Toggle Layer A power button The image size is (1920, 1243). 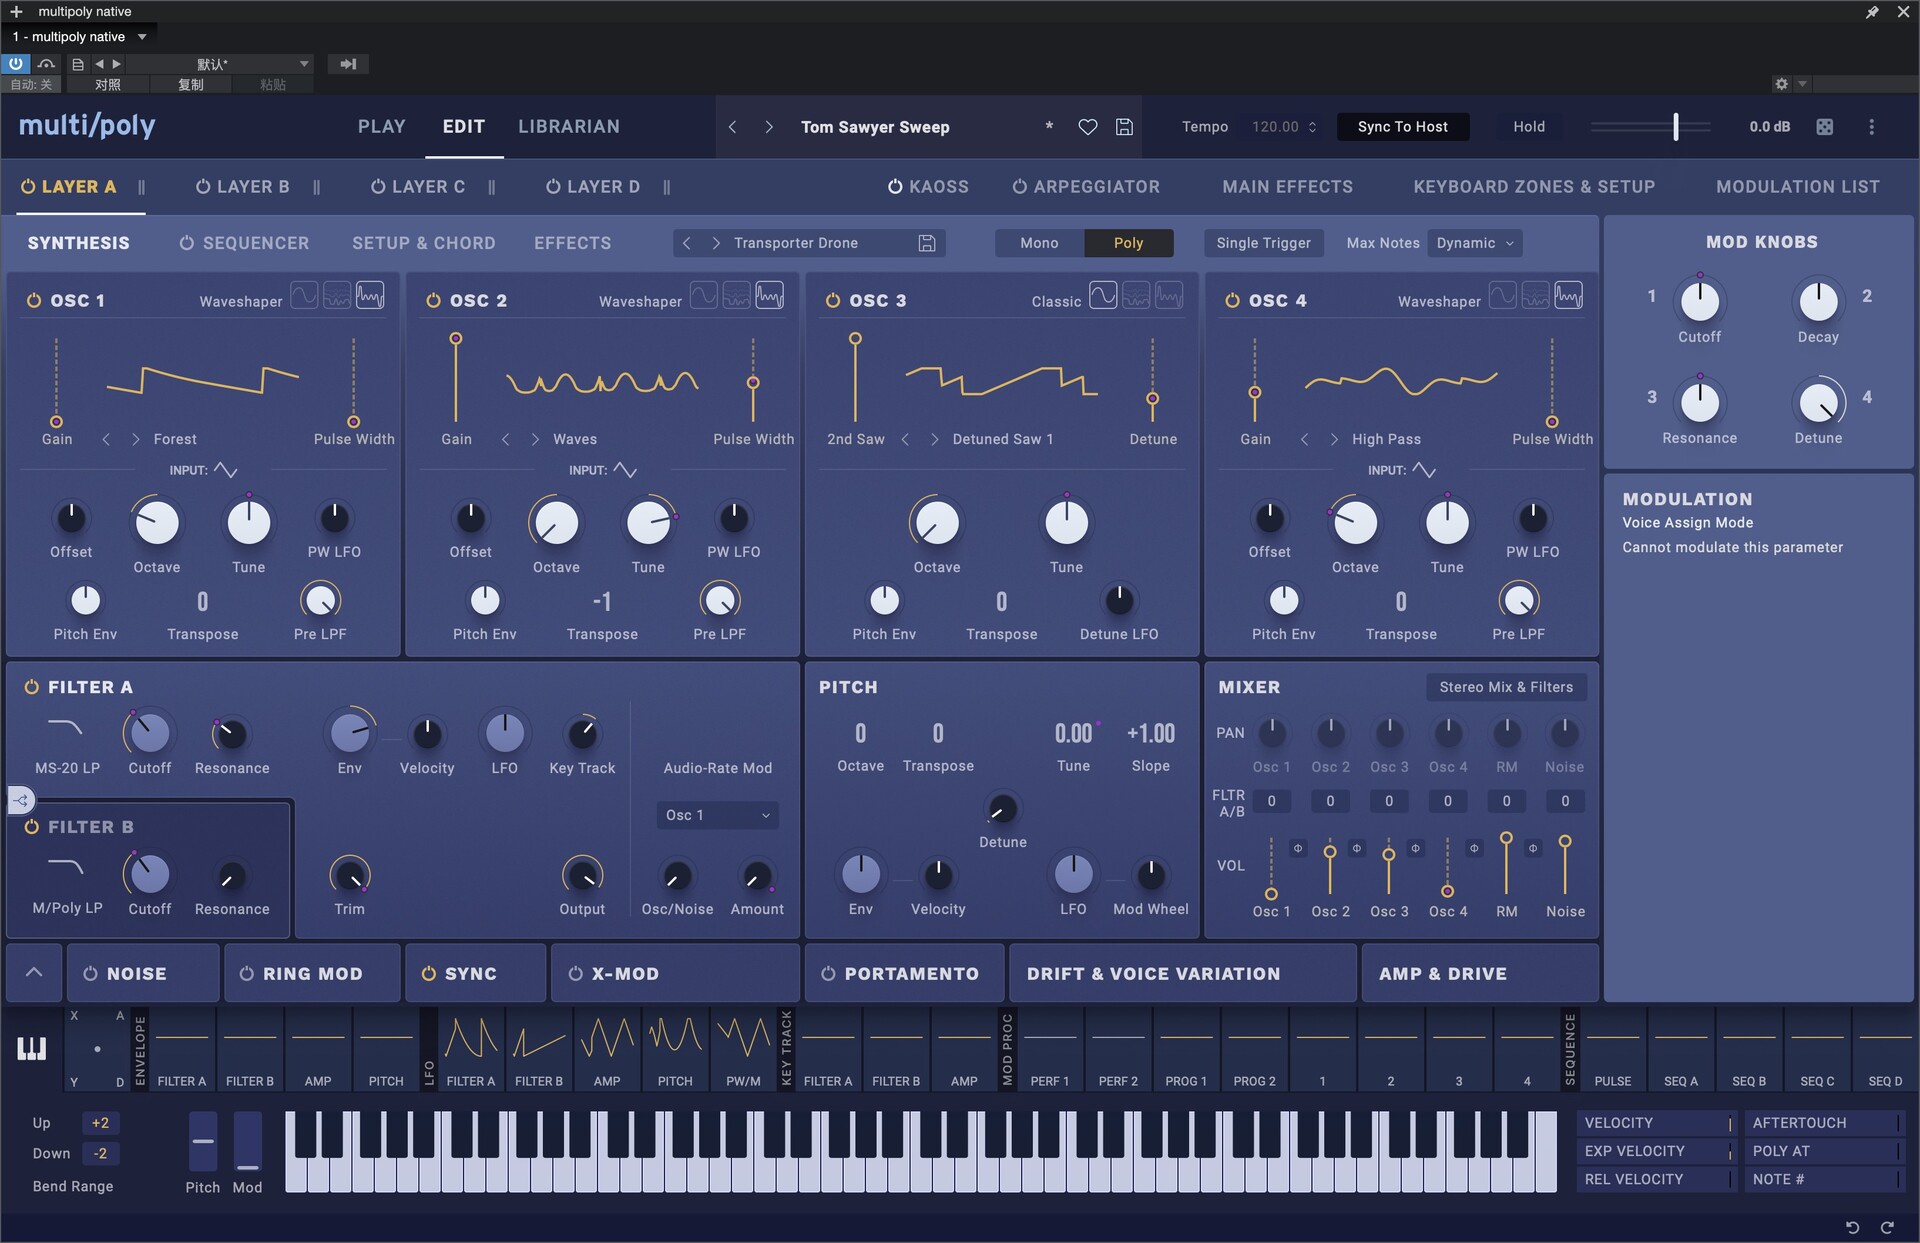28,187
